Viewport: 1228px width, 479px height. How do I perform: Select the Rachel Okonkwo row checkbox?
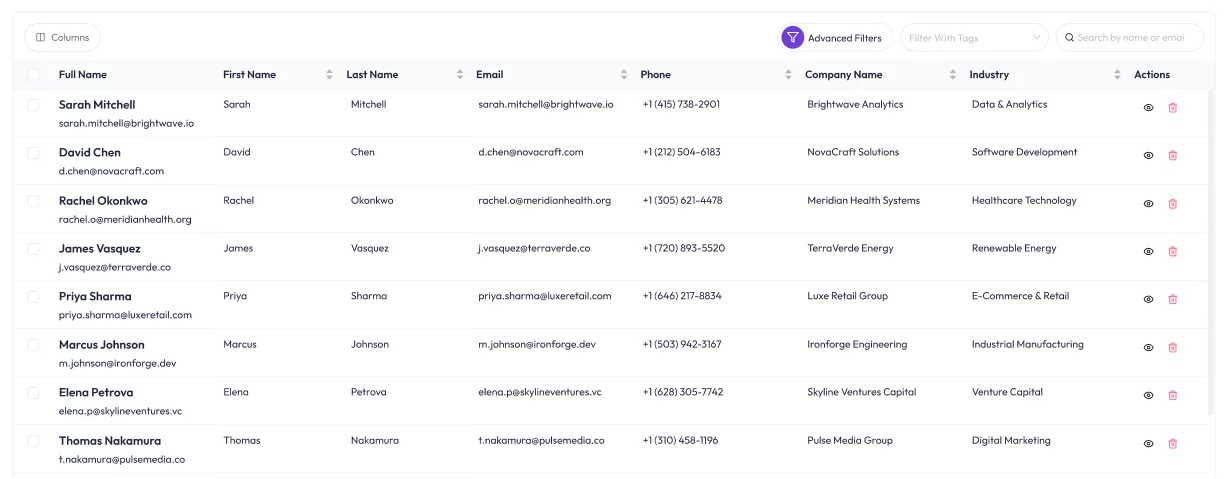click(x=33, y=201)
